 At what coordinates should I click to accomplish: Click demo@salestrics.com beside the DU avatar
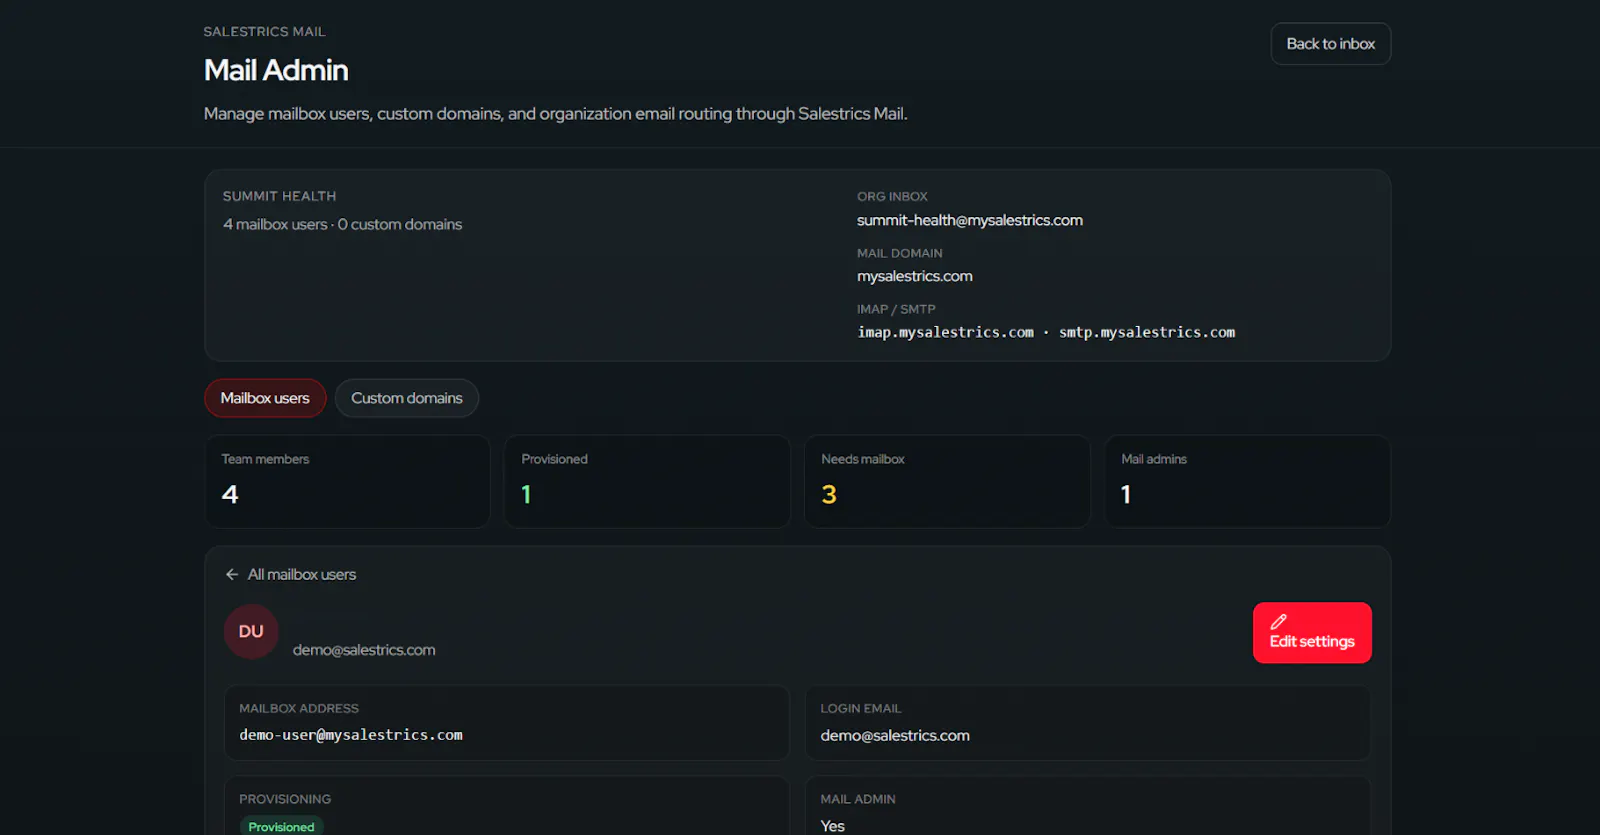(364, 650)
